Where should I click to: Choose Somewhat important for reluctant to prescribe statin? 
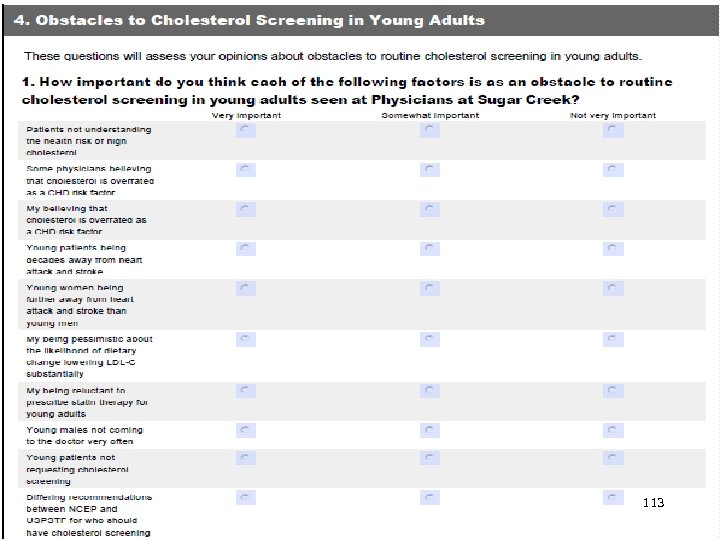click(x=427, y=392)
